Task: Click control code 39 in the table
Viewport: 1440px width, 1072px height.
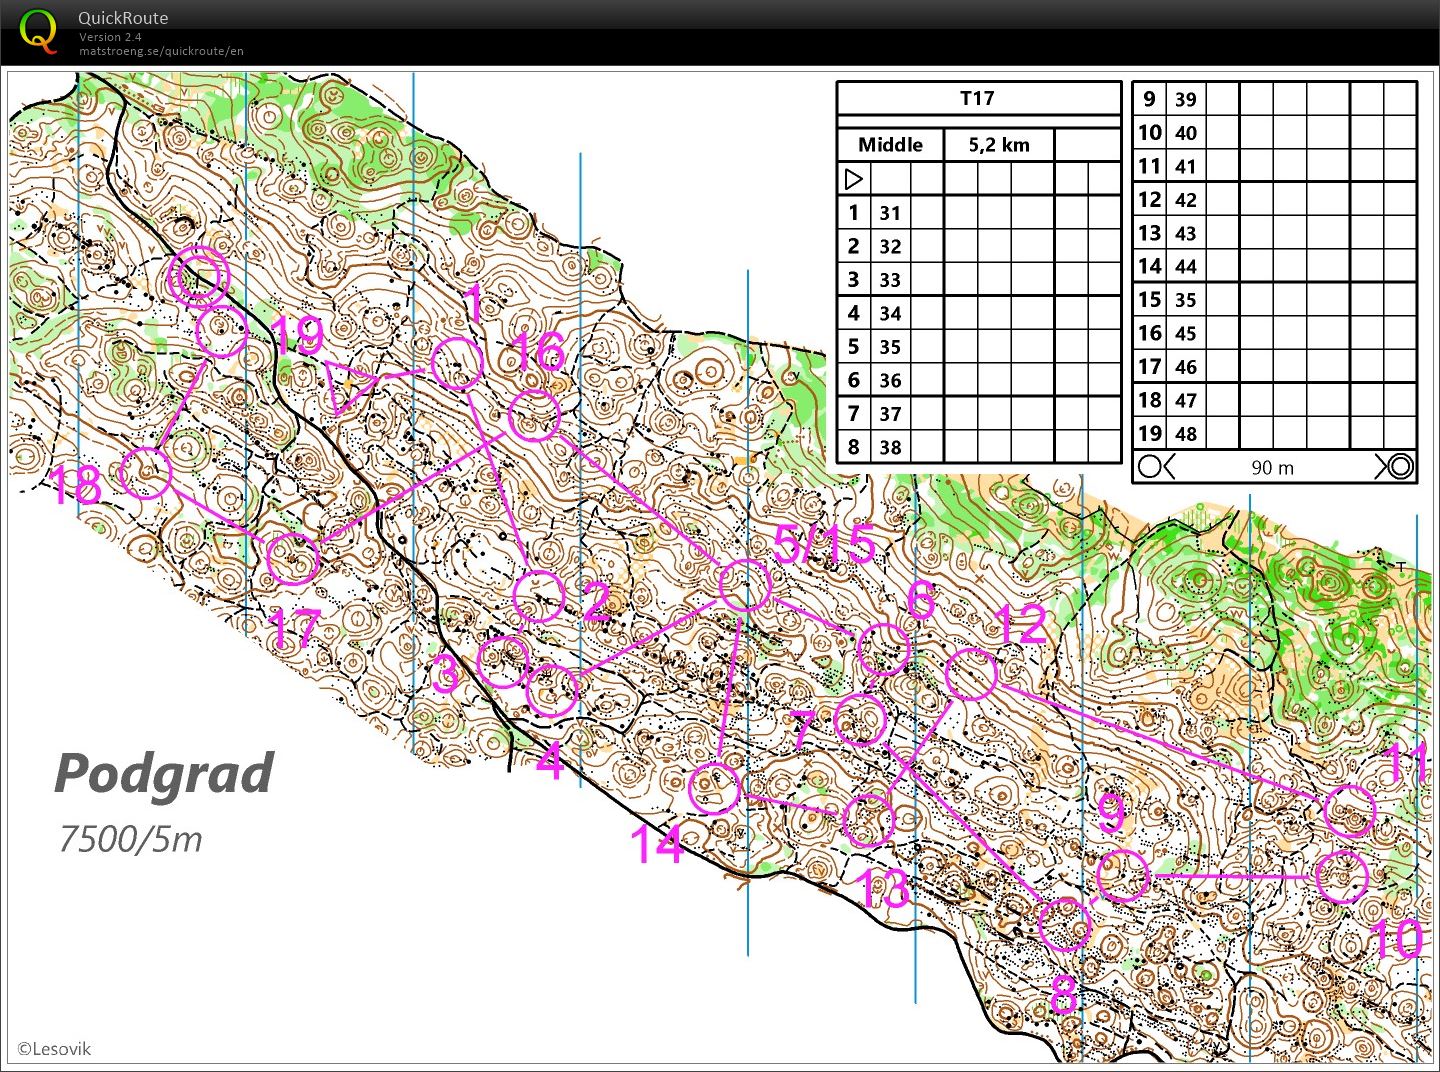Action: 1186,100
